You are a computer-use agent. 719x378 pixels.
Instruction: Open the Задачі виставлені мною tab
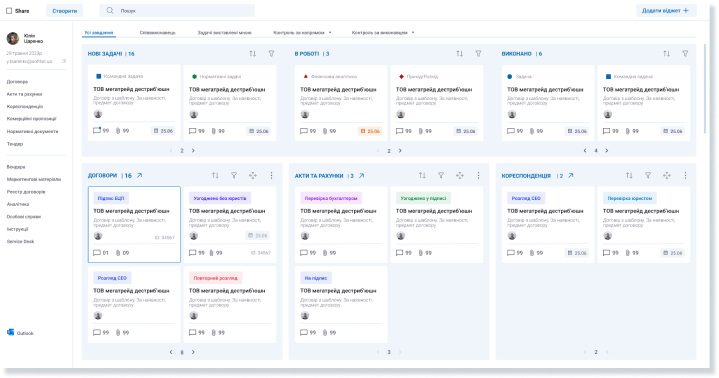(224, 33)
